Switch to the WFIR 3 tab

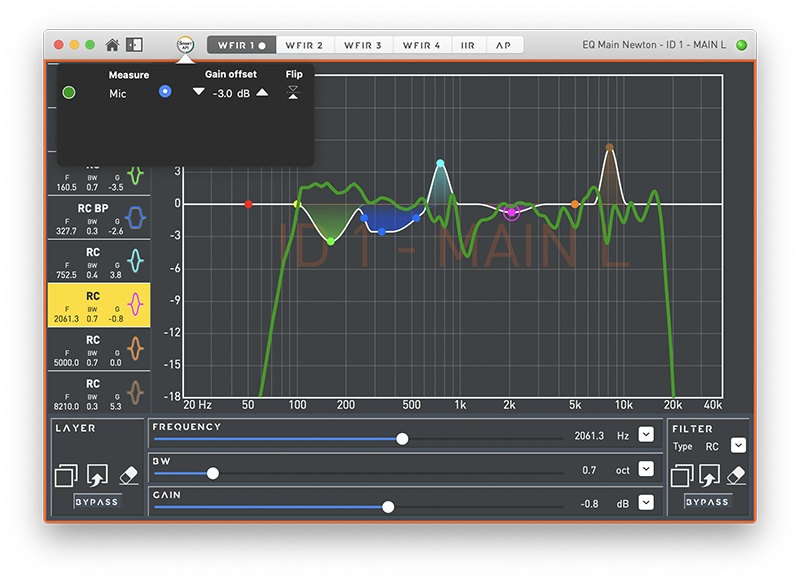pyautogui.click(x=363, y=45)
